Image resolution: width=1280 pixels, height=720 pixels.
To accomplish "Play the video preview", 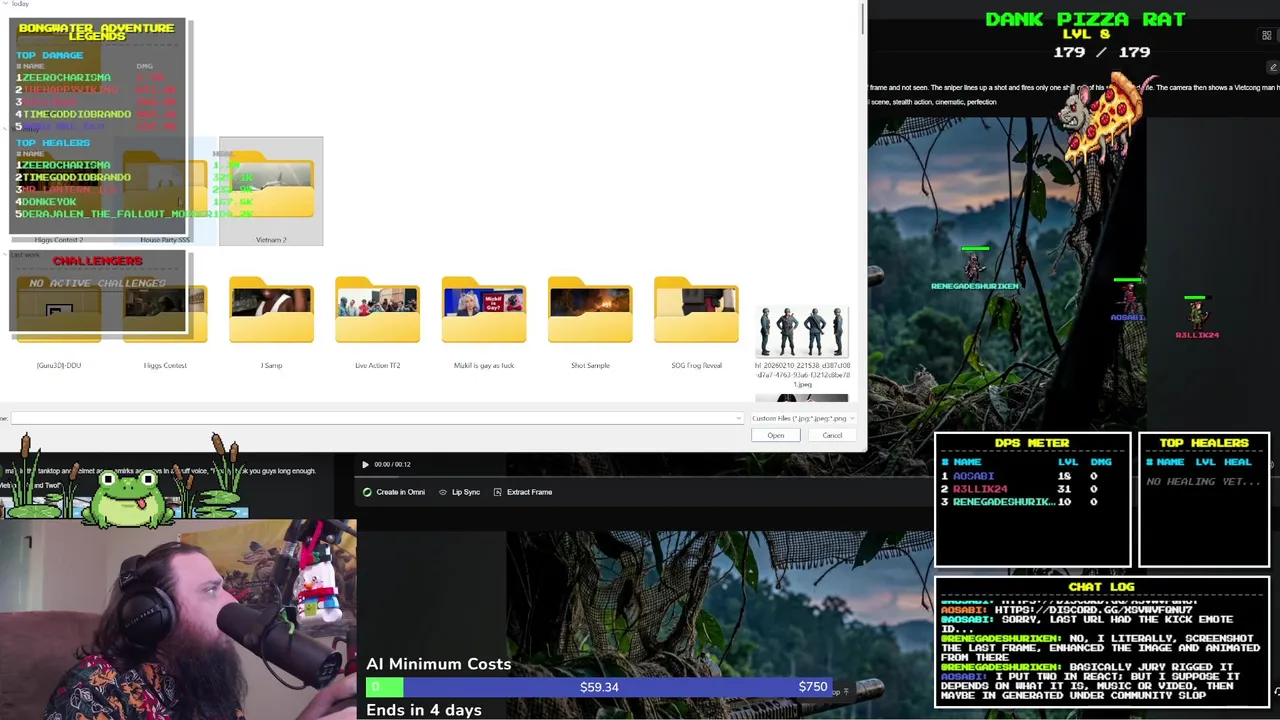I will (365, 464).
